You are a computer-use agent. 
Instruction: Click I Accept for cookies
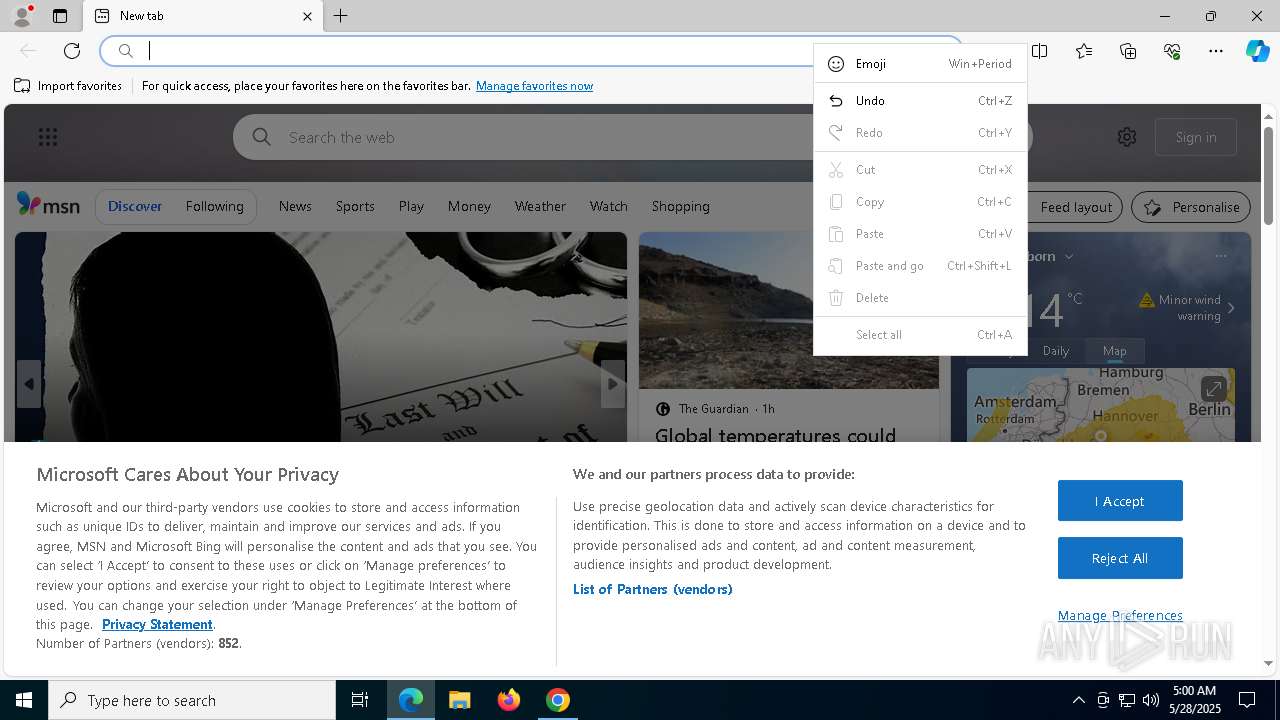pyautogui.click(x=1120, y=501)
